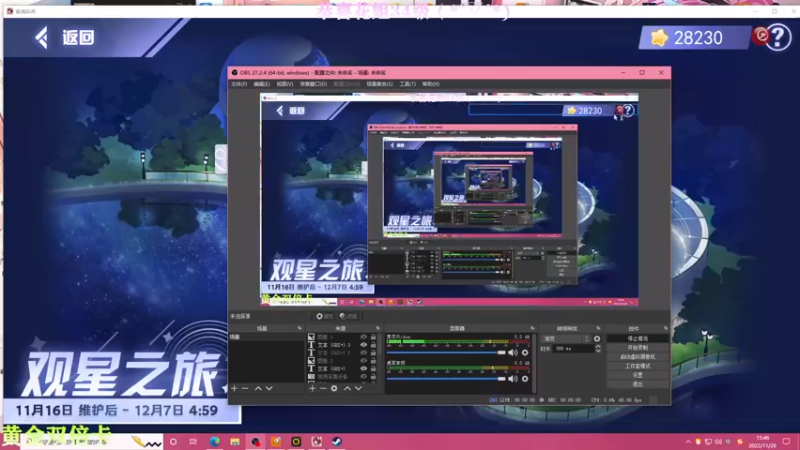The width and height of the screenshot is (800, 450).
Task: Toggle visibility of 文本 (GDI+) 2 source
Action: [363, 353]
